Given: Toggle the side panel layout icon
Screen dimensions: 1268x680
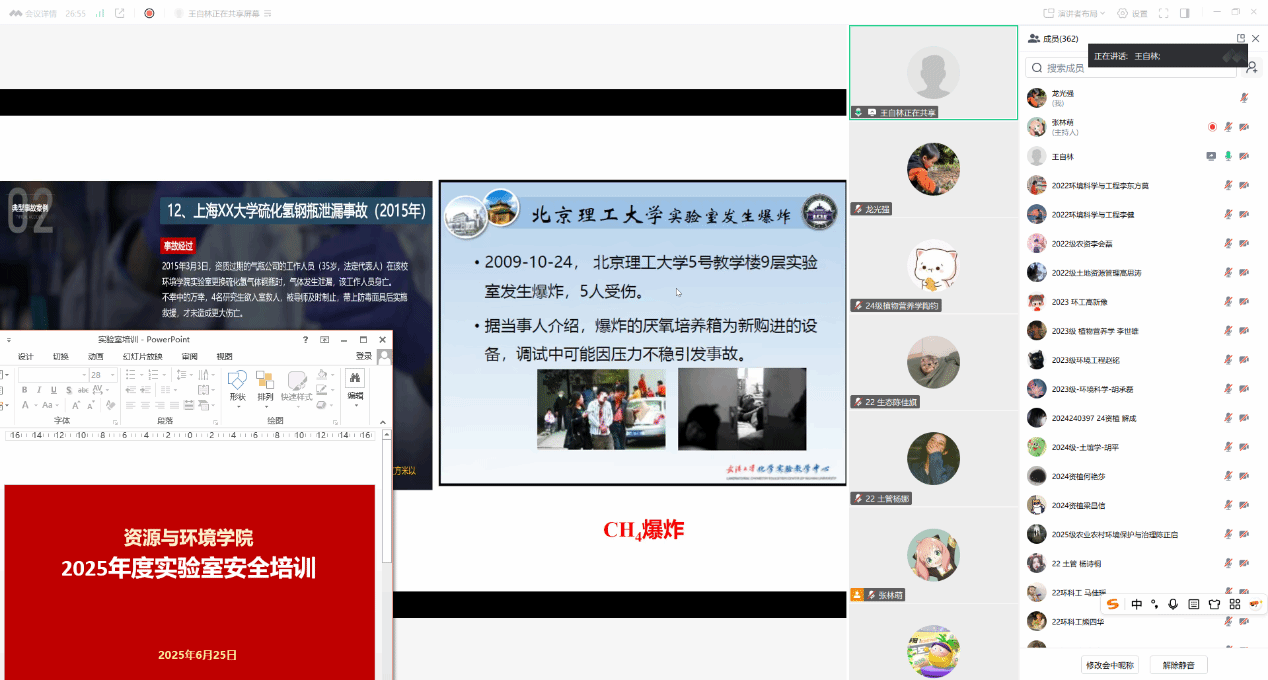Looking at the screenshot, I should [x=1184, y=13].
